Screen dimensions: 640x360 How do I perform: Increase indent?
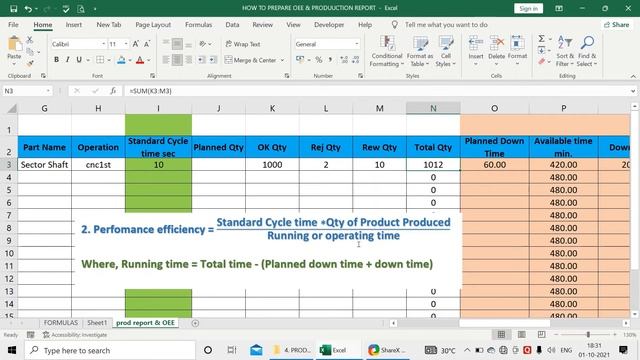[x=213, y=60]
